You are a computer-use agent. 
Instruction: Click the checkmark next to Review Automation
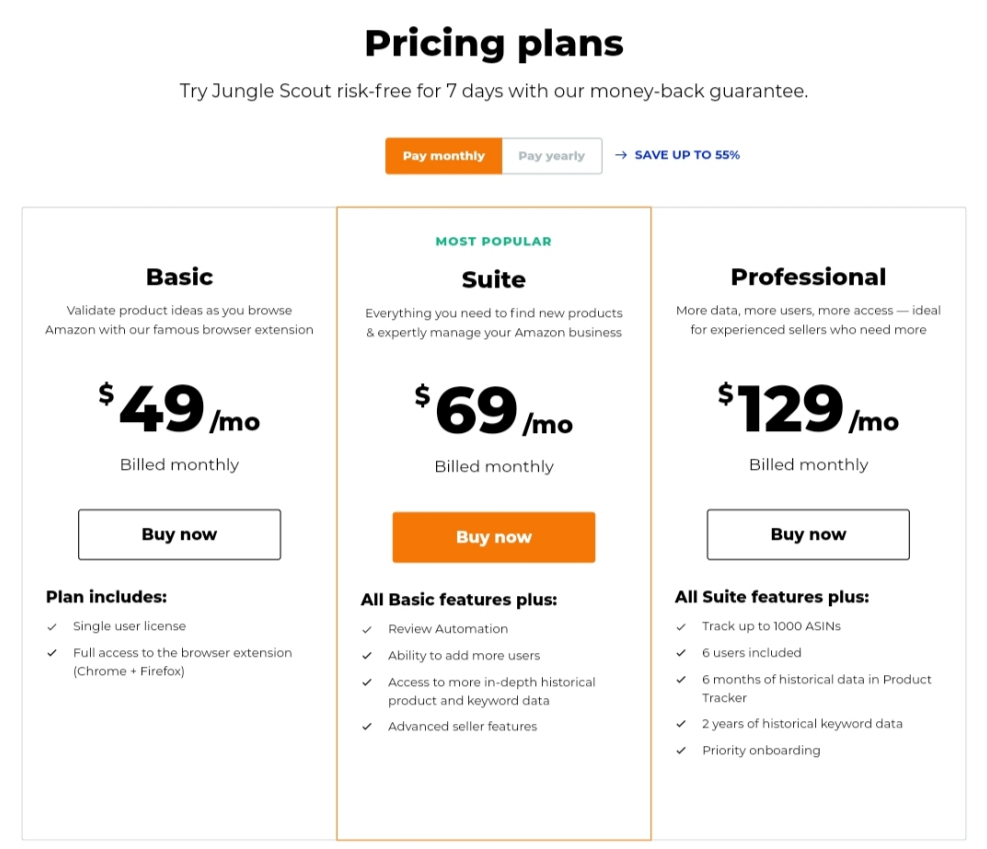coord(366,629)
